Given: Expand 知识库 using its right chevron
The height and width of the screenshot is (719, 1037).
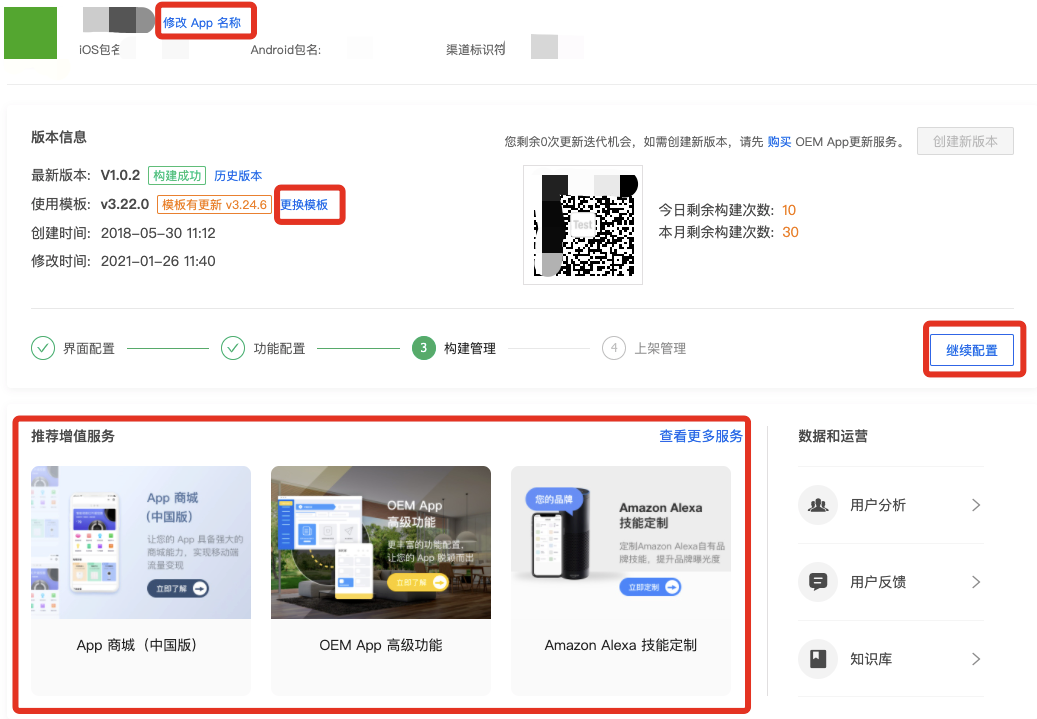Looking at the screenshot, I should (x=974, y=658).
